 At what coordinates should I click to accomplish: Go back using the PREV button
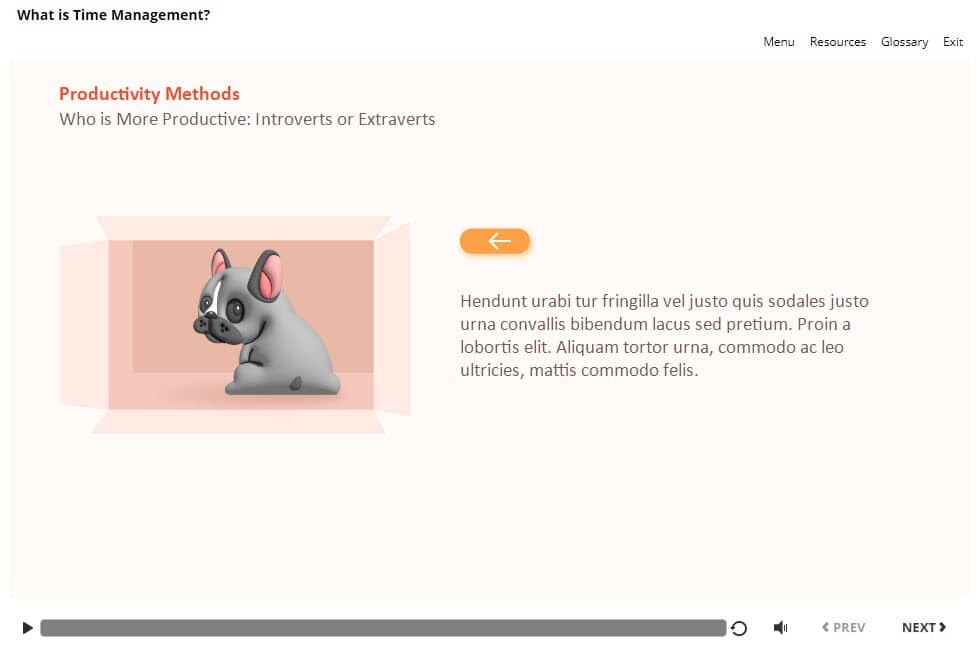pyautogui.click(x=844, y=627)
